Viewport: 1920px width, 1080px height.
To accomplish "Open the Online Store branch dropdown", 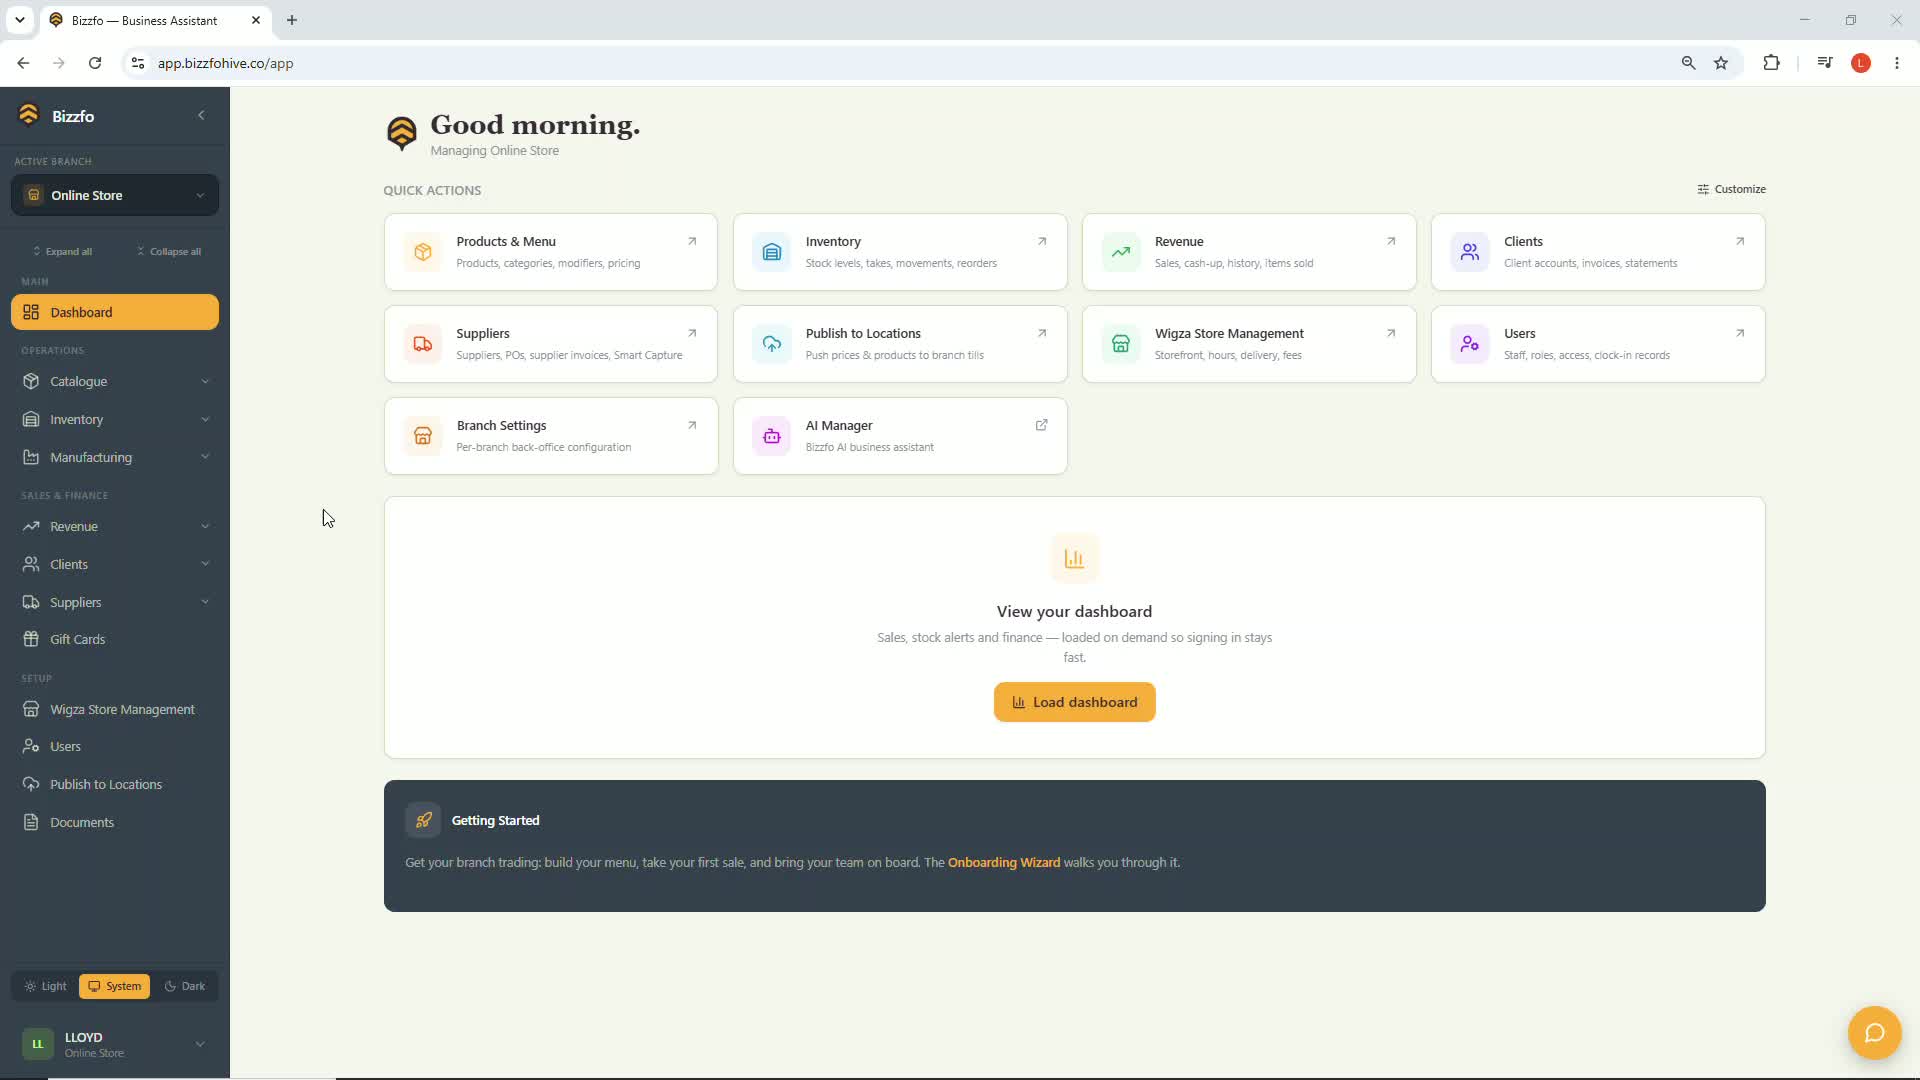I will pos(115,195).
